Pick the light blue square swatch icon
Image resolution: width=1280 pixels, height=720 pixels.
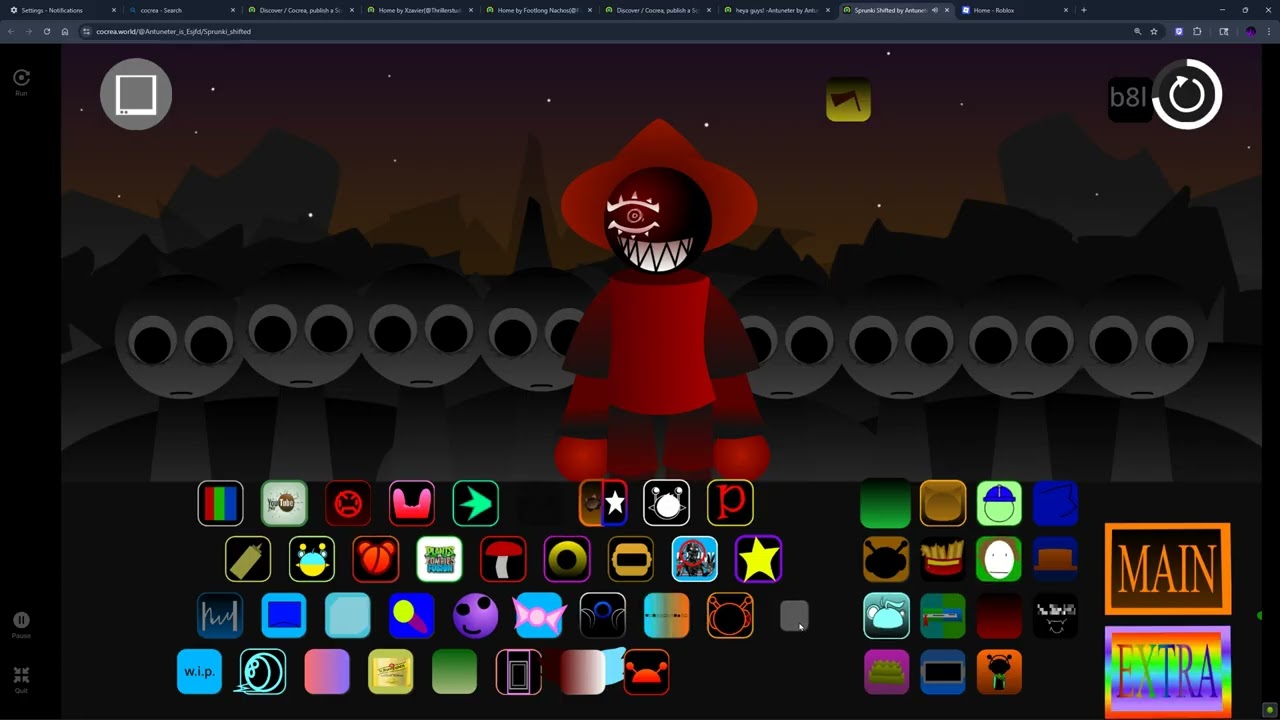point(348,615)
